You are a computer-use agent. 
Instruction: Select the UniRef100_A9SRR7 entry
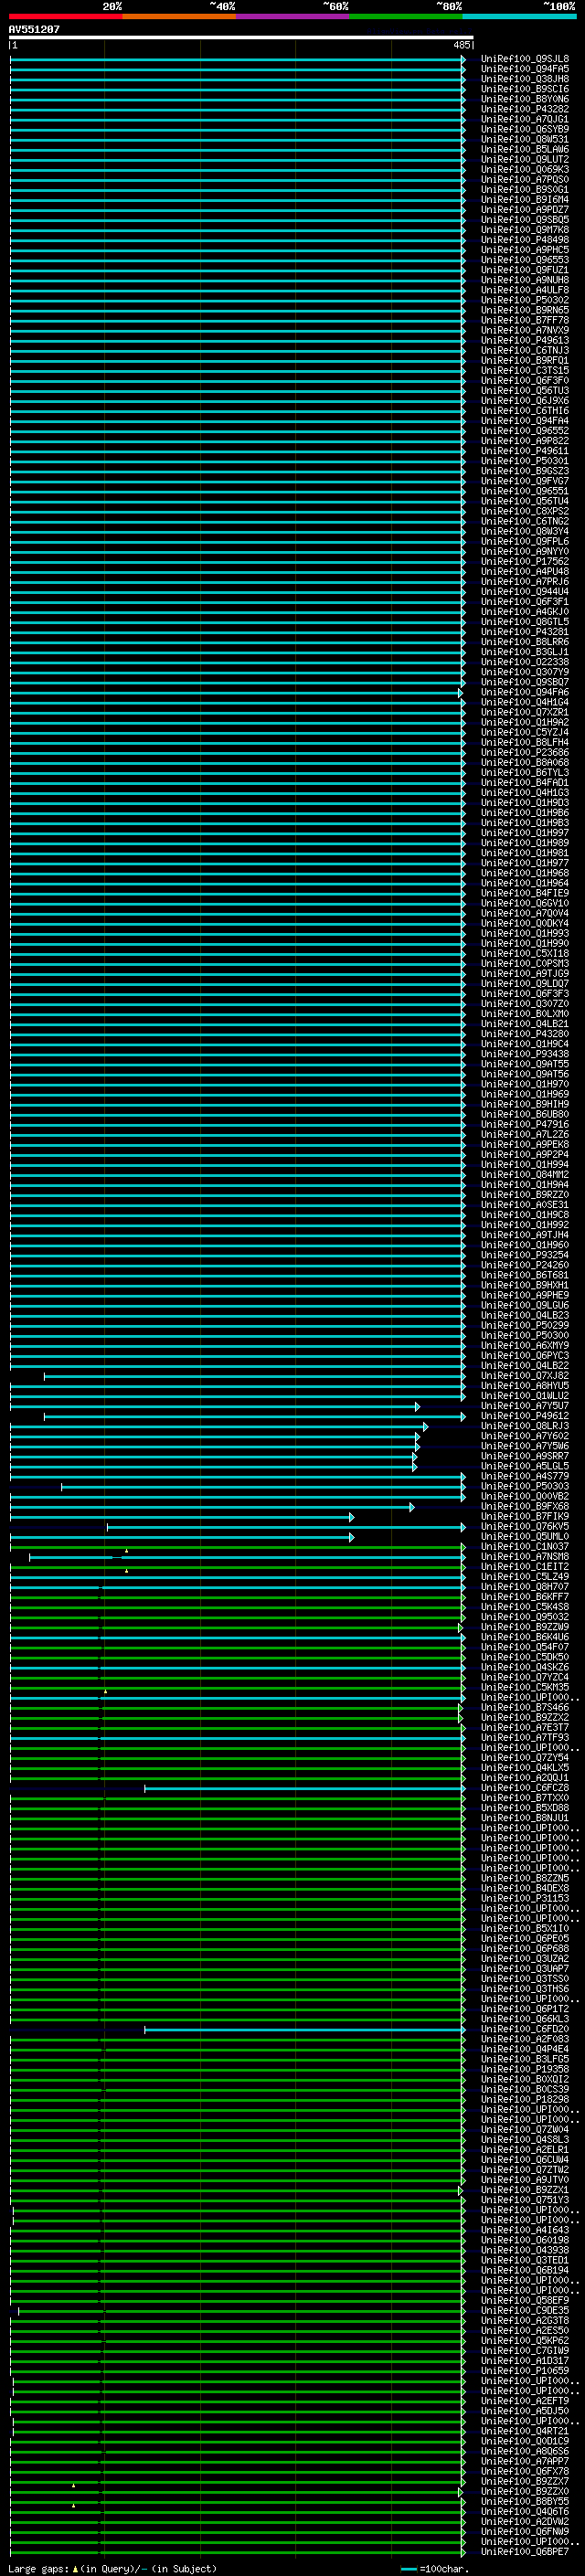point(525,1456)
